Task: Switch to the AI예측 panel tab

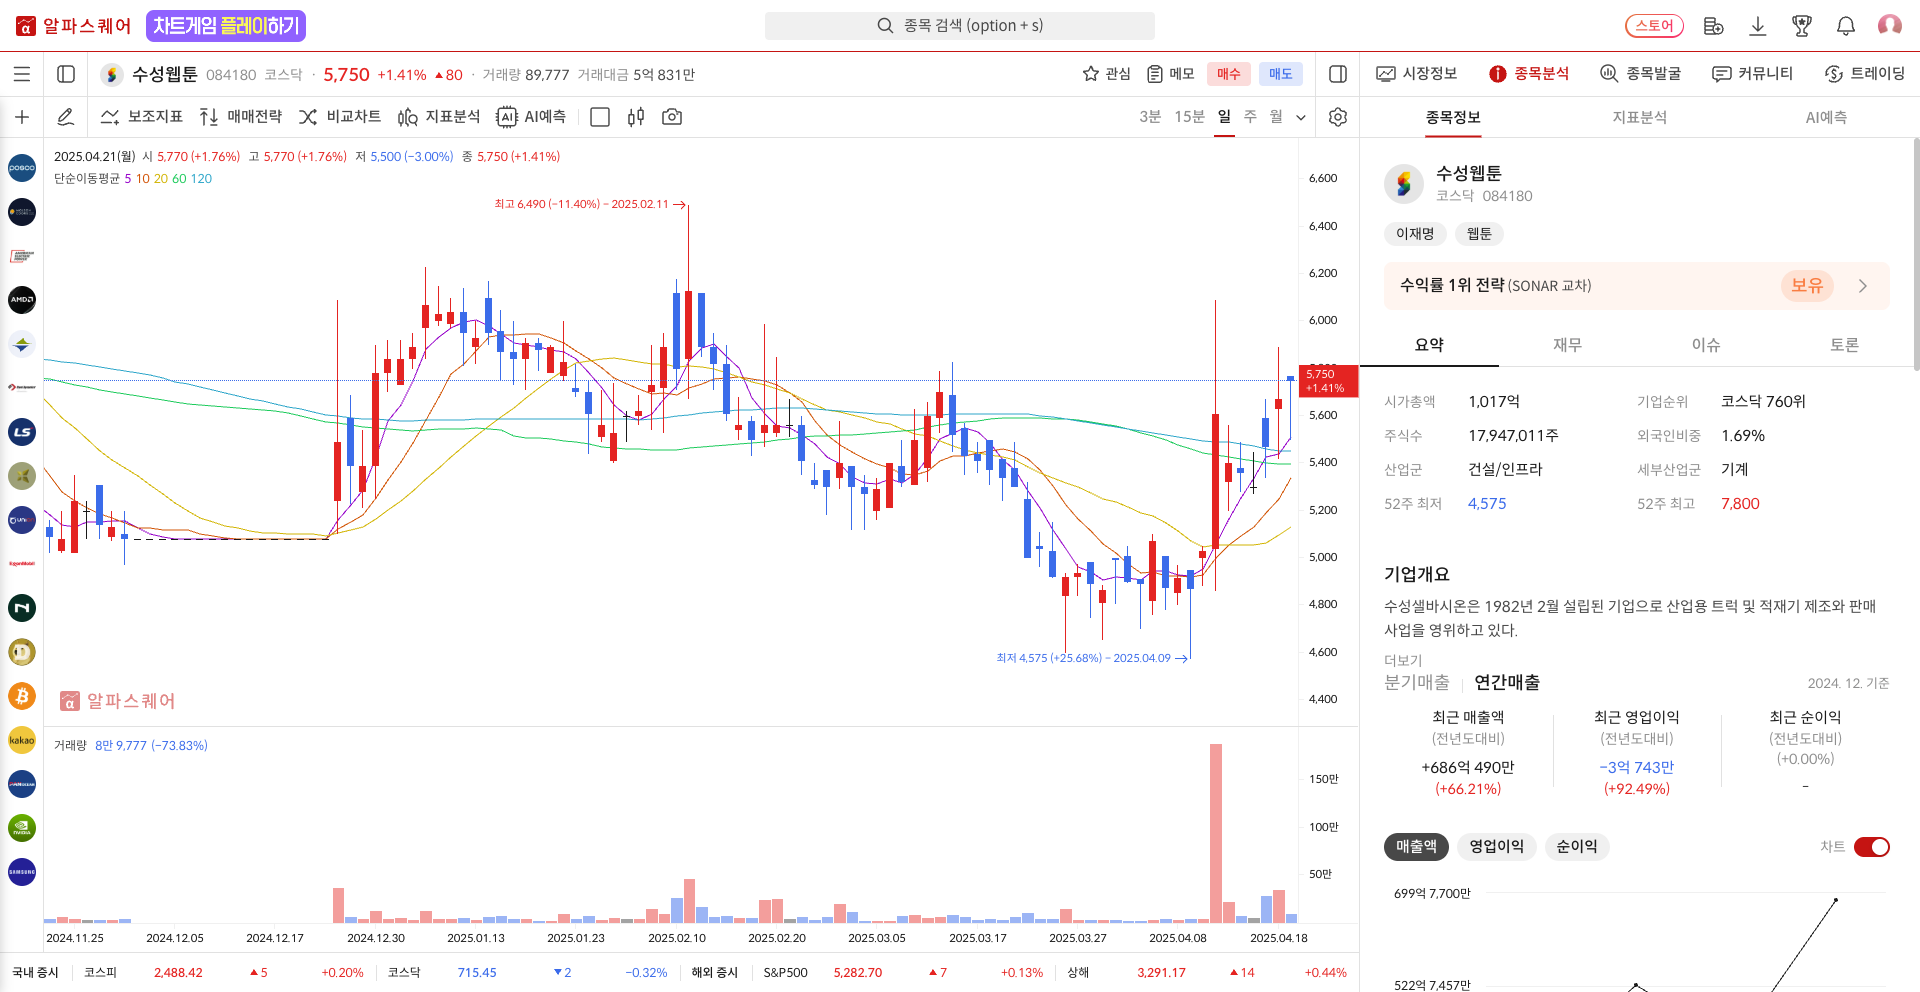Action: point(1826,118)
